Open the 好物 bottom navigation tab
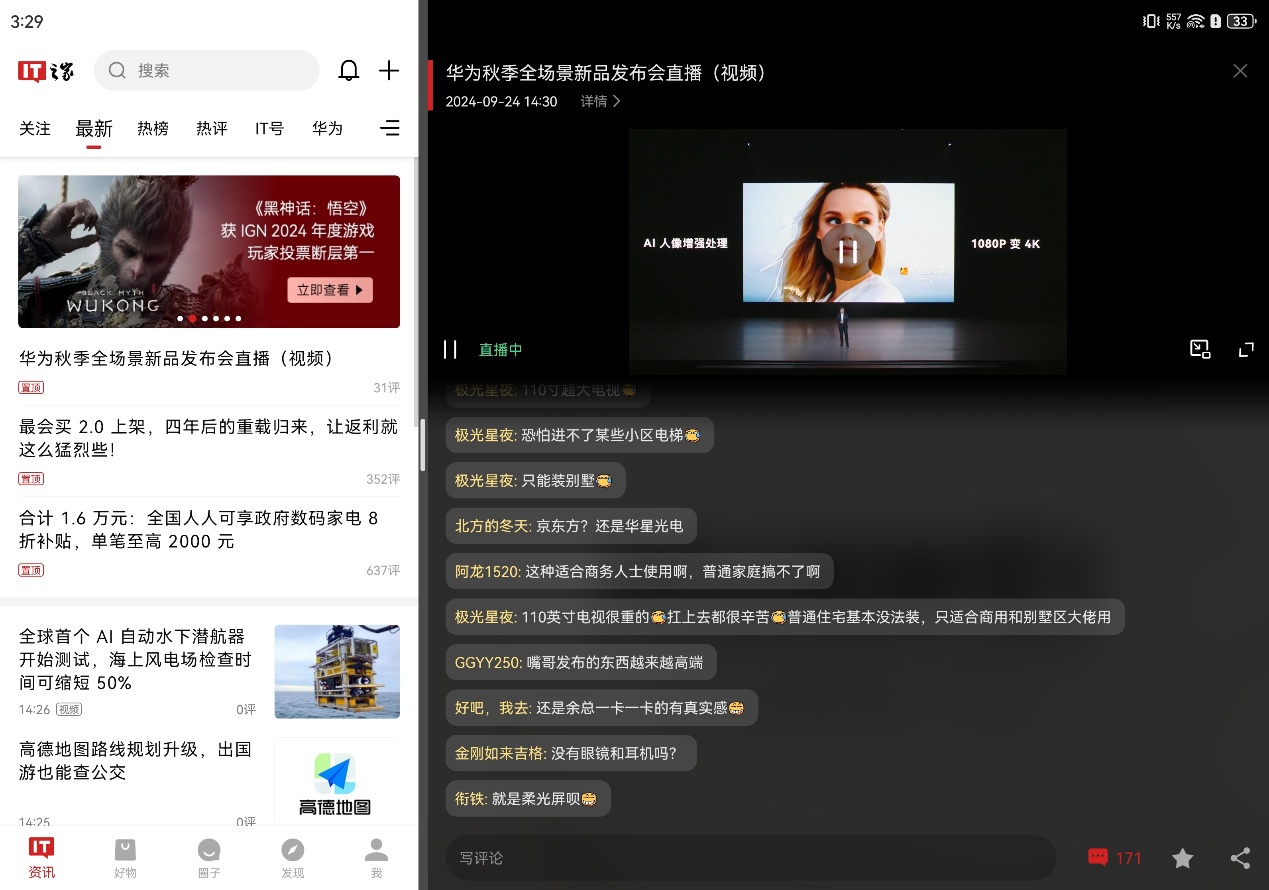The width and height of the screenshot is (1269, 890). [125, 857]
